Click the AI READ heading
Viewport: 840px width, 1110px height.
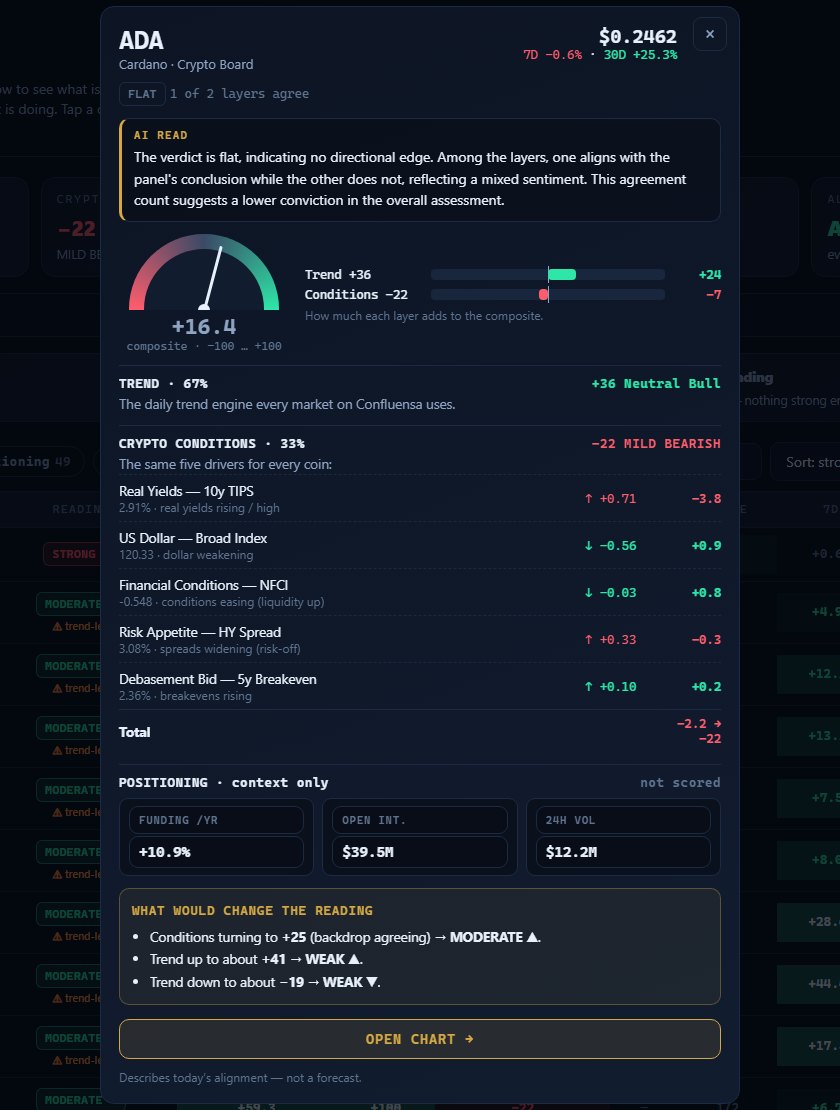pyautogui.click(x=161, y=135)
